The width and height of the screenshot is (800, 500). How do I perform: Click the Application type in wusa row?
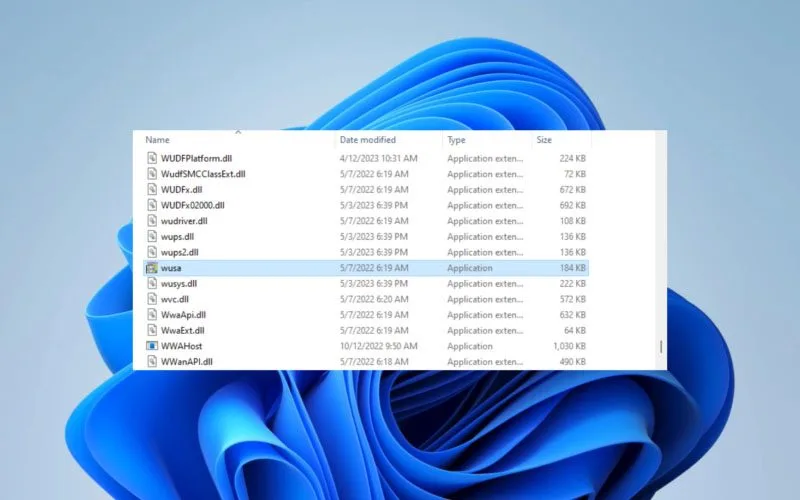coord(470,268)
